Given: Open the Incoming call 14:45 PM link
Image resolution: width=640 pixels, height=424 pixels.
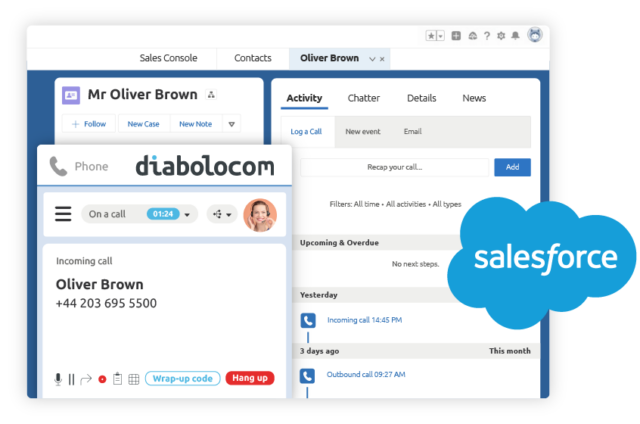Looking at the screenshot, I should pyautogui.click(x=364, y=320).
